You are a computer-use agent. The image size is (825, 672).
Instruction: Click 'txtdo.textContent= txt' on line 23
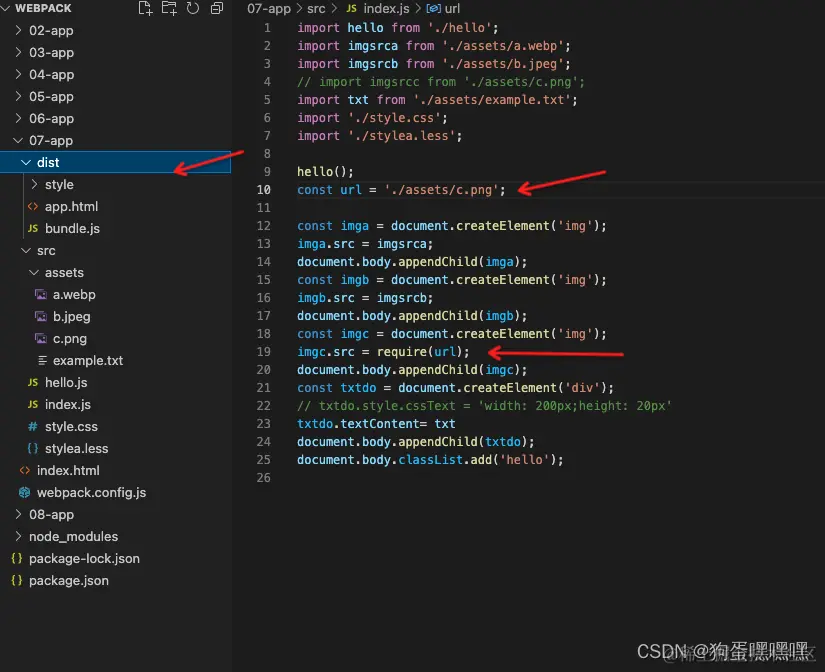[376, 424]
